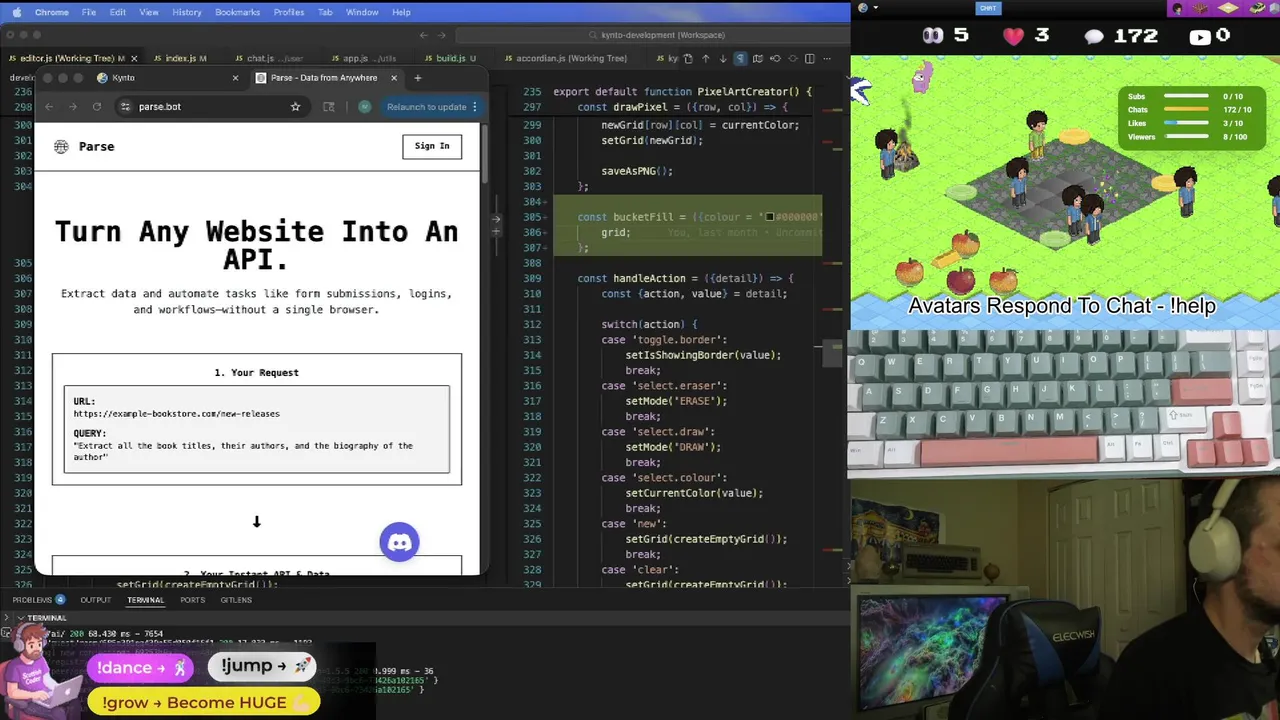Click the blue CHAT button in game

pos(988,8)
